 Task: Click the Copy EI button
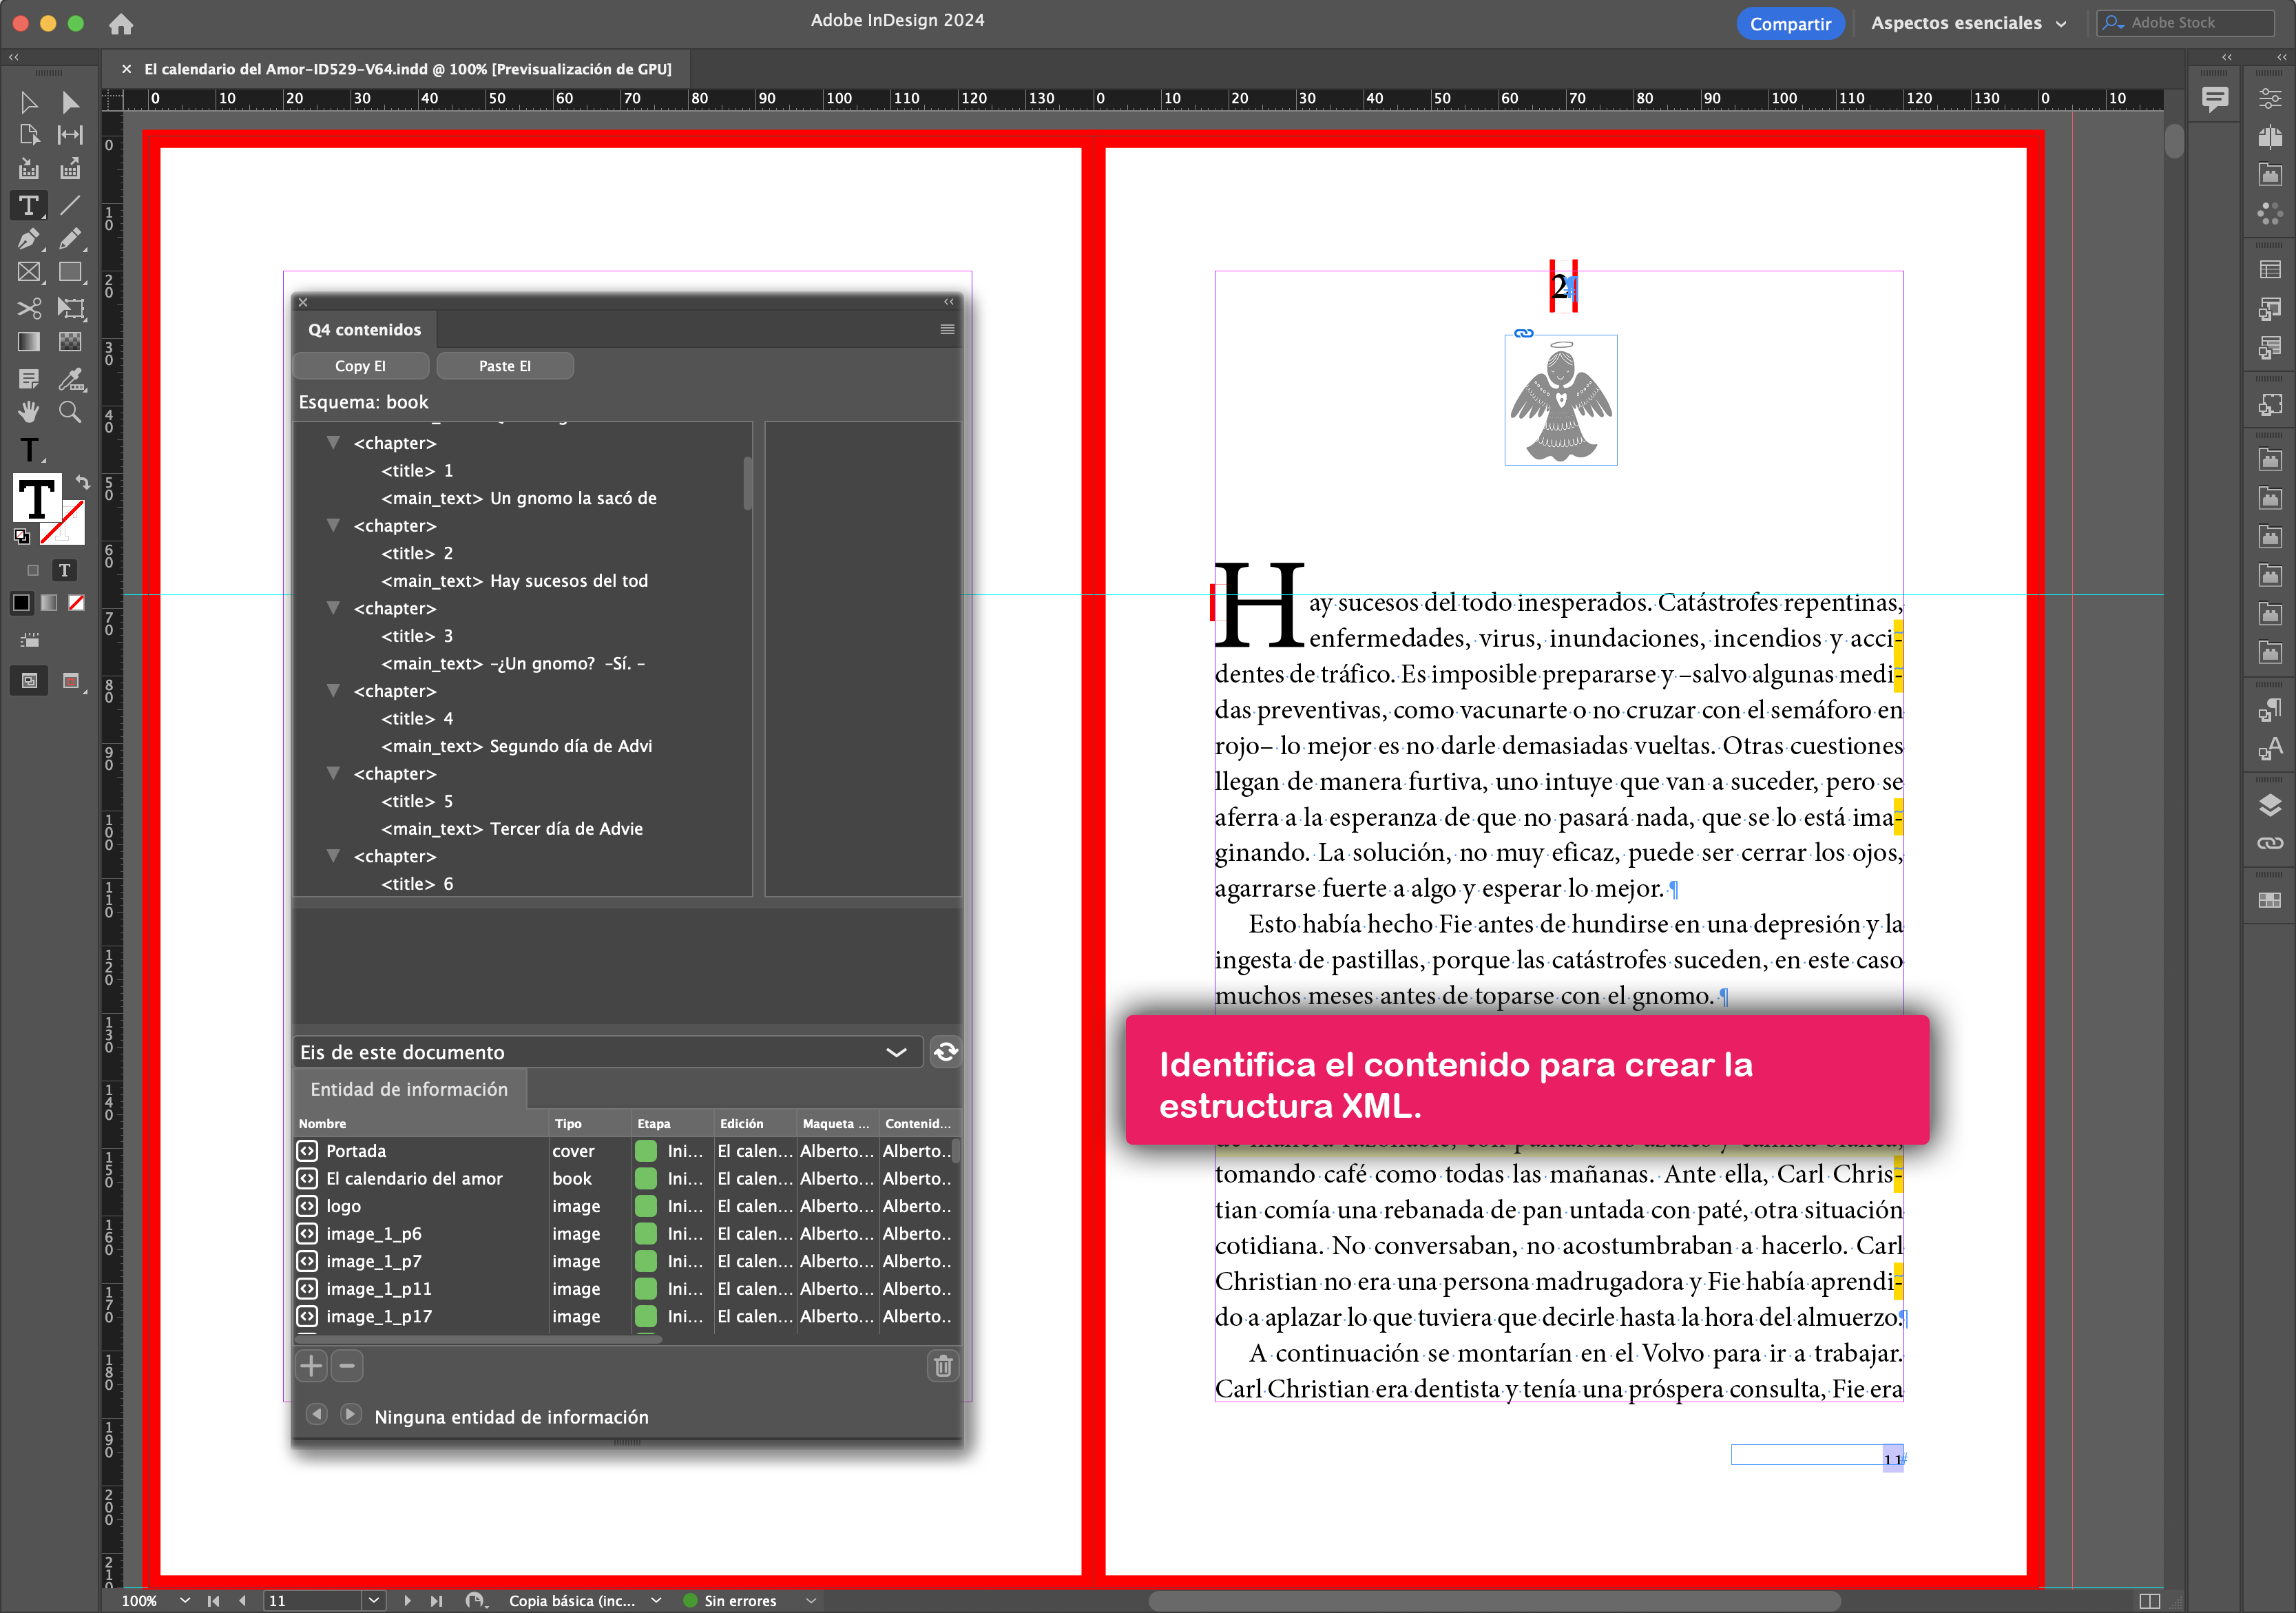[360, 366]
